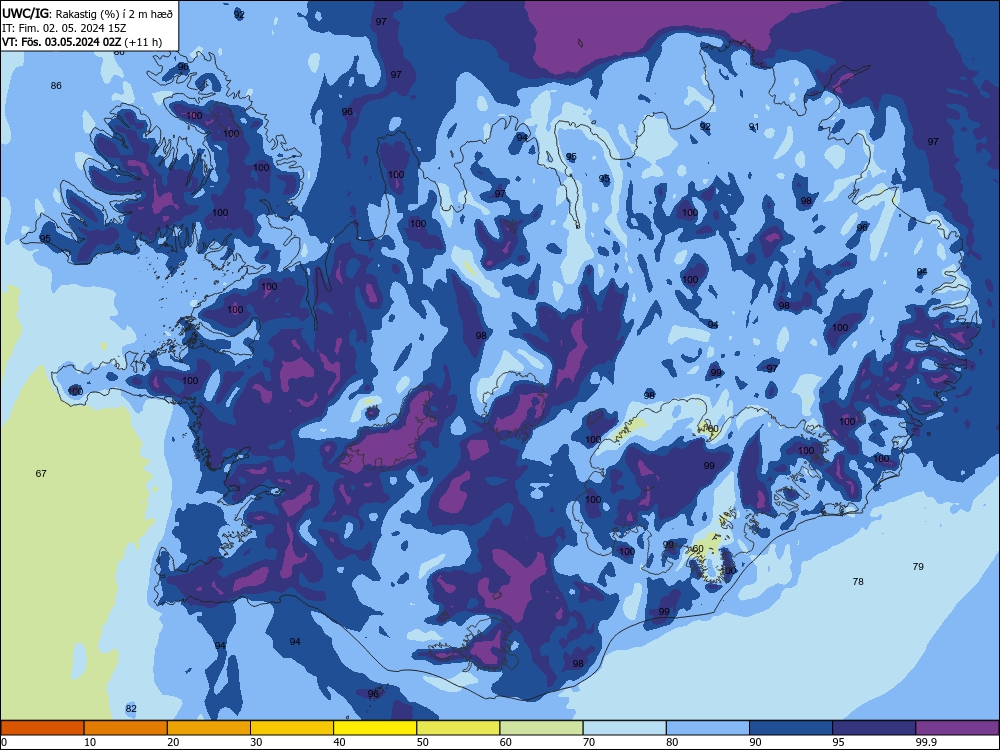Click the '90' tick label on the legend
1000x750 pixels.
pyautogui.click(x=756, y=742)
